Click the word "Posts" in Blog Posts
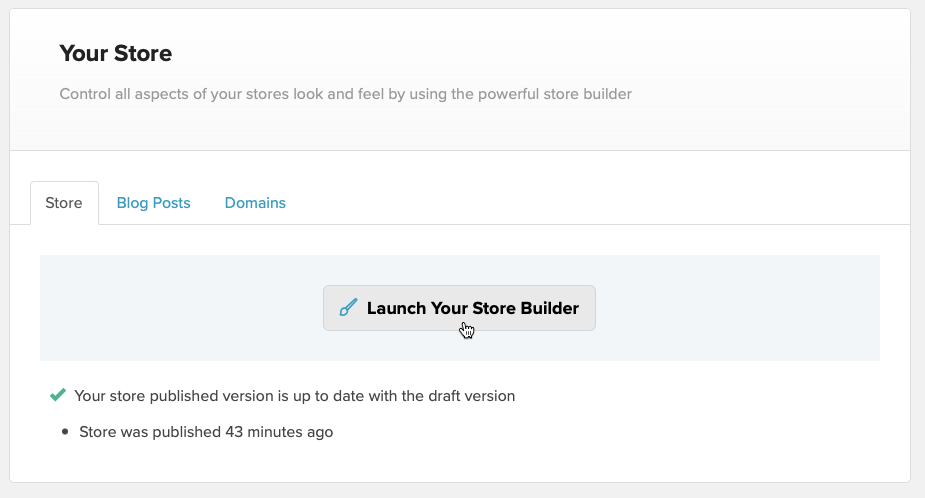Image resolution: width=925 pixels, height=498 pixels. pyautogui.click(x=171, y=203)
